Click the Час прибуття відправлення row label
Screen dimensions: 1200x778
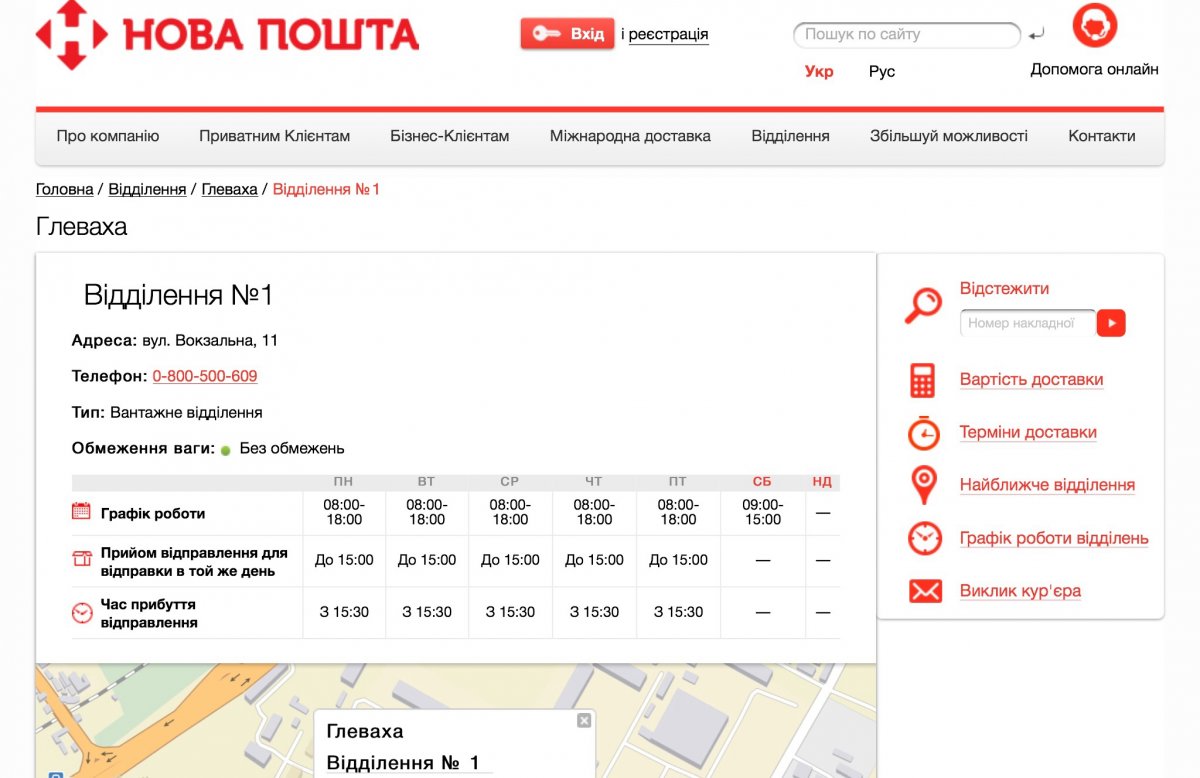point(149,613)
